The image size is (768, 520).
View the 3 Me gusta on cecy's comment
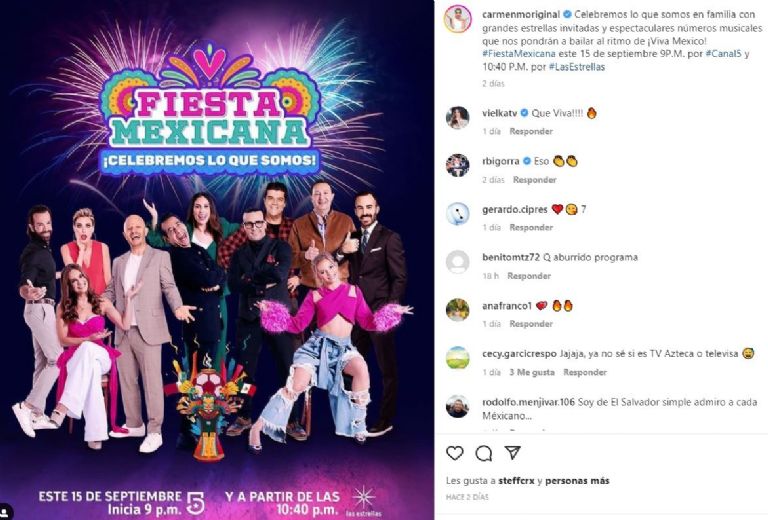coord(532,373)
